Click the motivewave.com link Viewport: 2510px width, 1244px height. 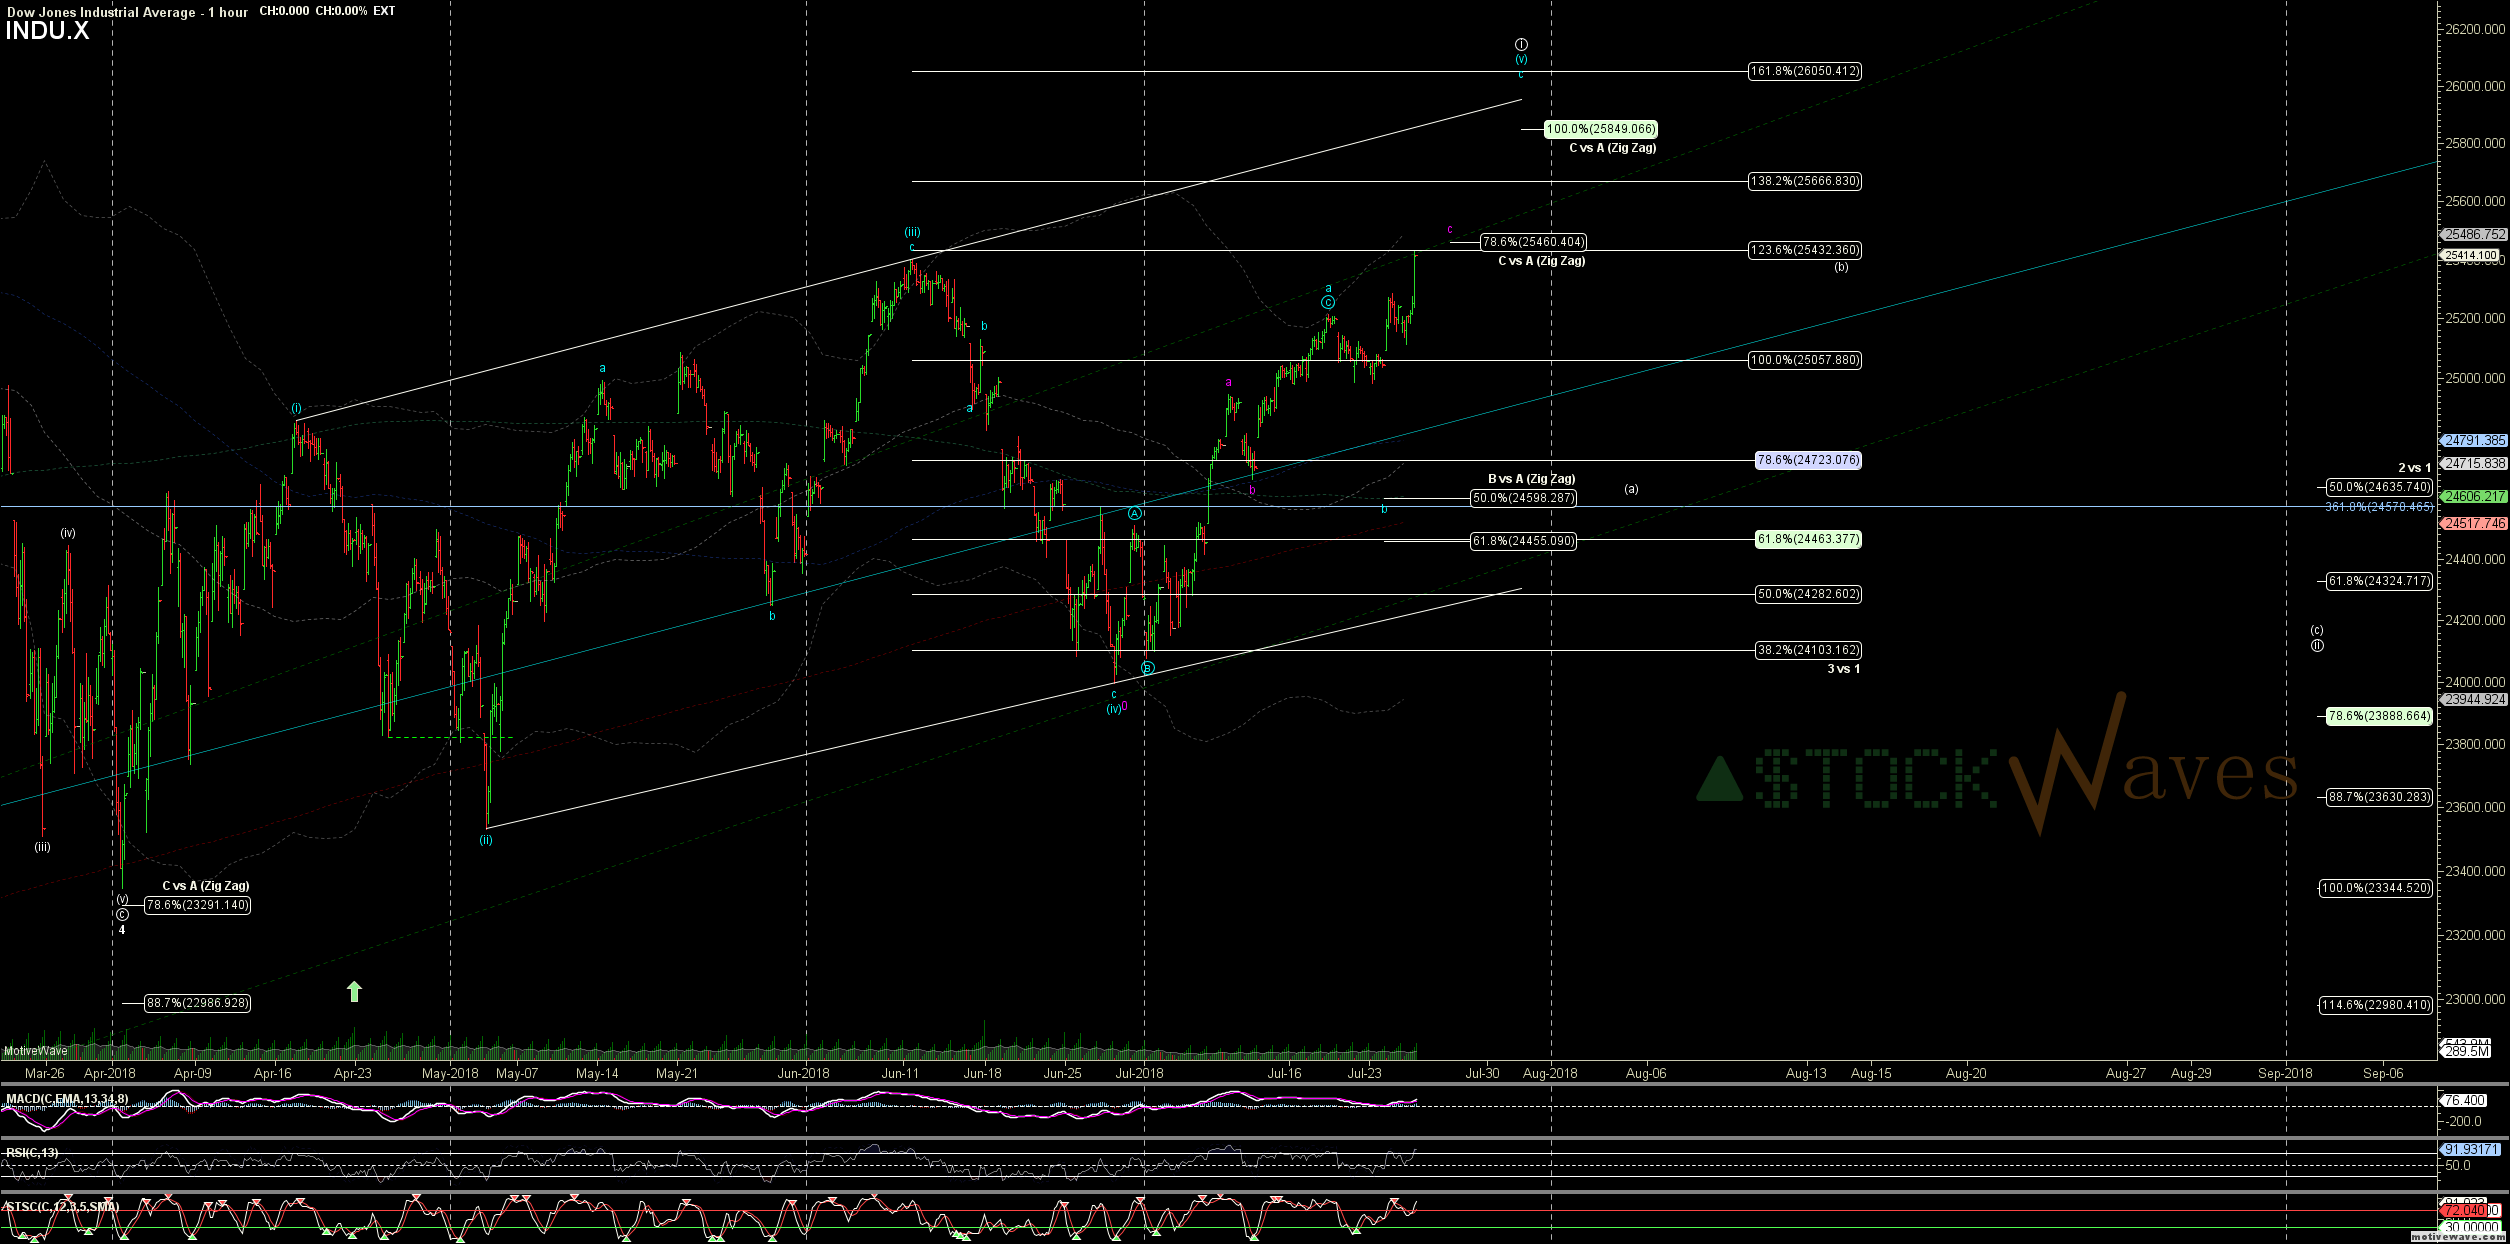[x=2459, y=1237]
